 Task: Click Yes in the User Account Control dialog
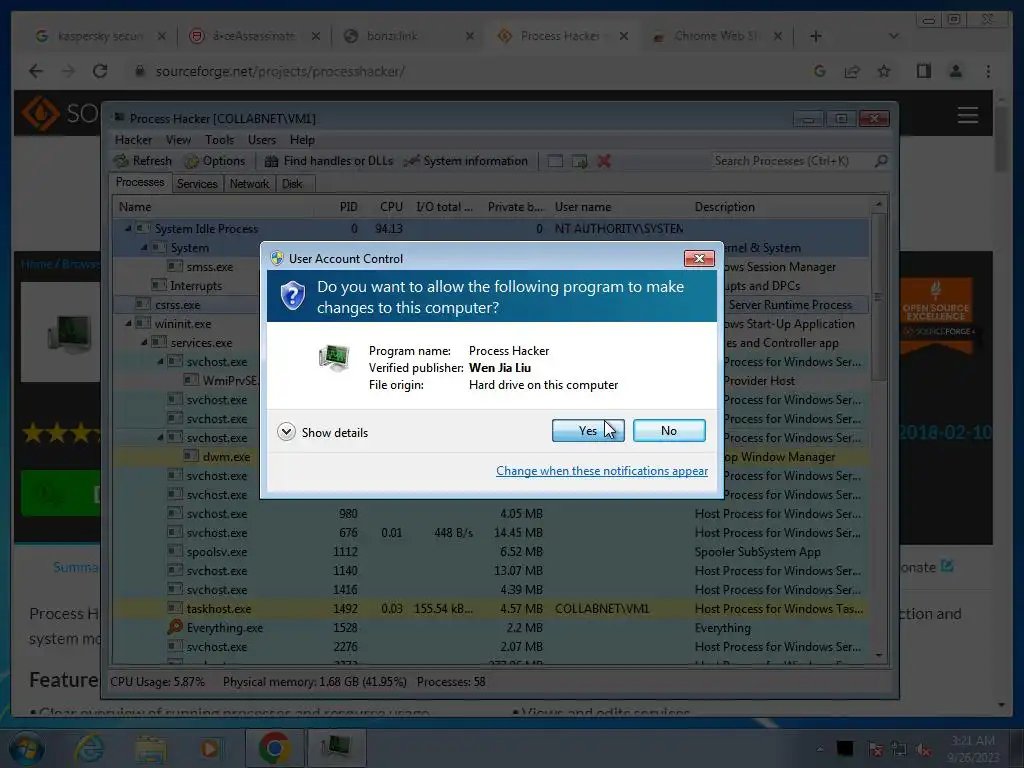[588, 430]
